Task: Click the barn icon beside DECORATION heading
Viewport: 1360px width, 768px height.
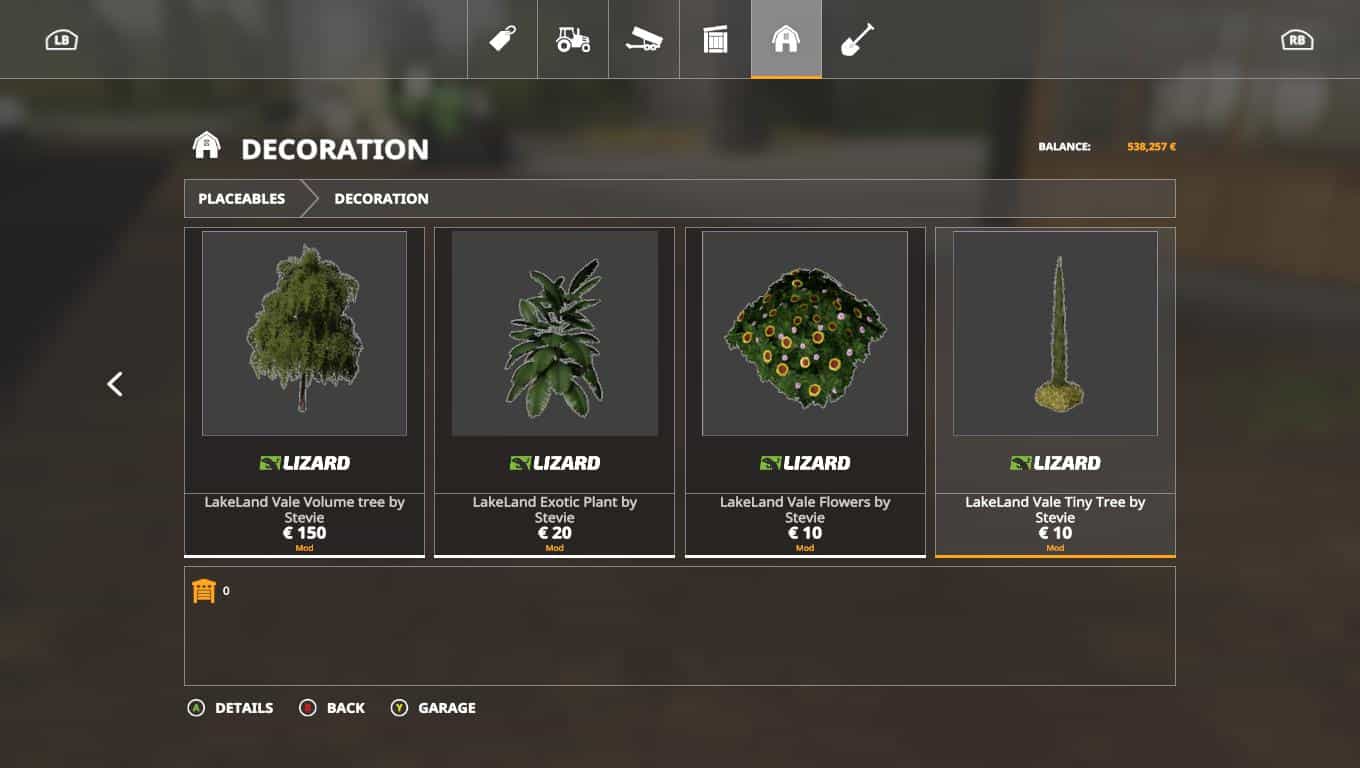Action: click(x=206, y=146)
